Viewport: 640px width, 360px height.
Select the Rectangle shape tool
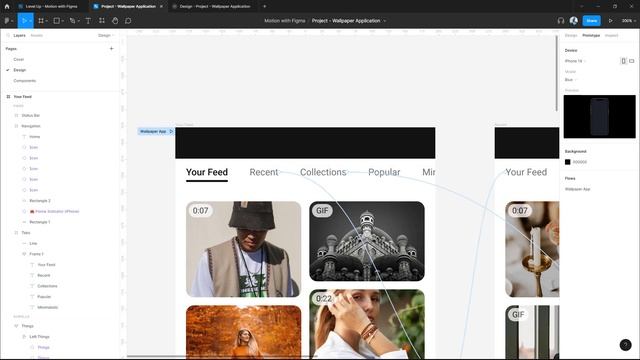click(57, 20)
